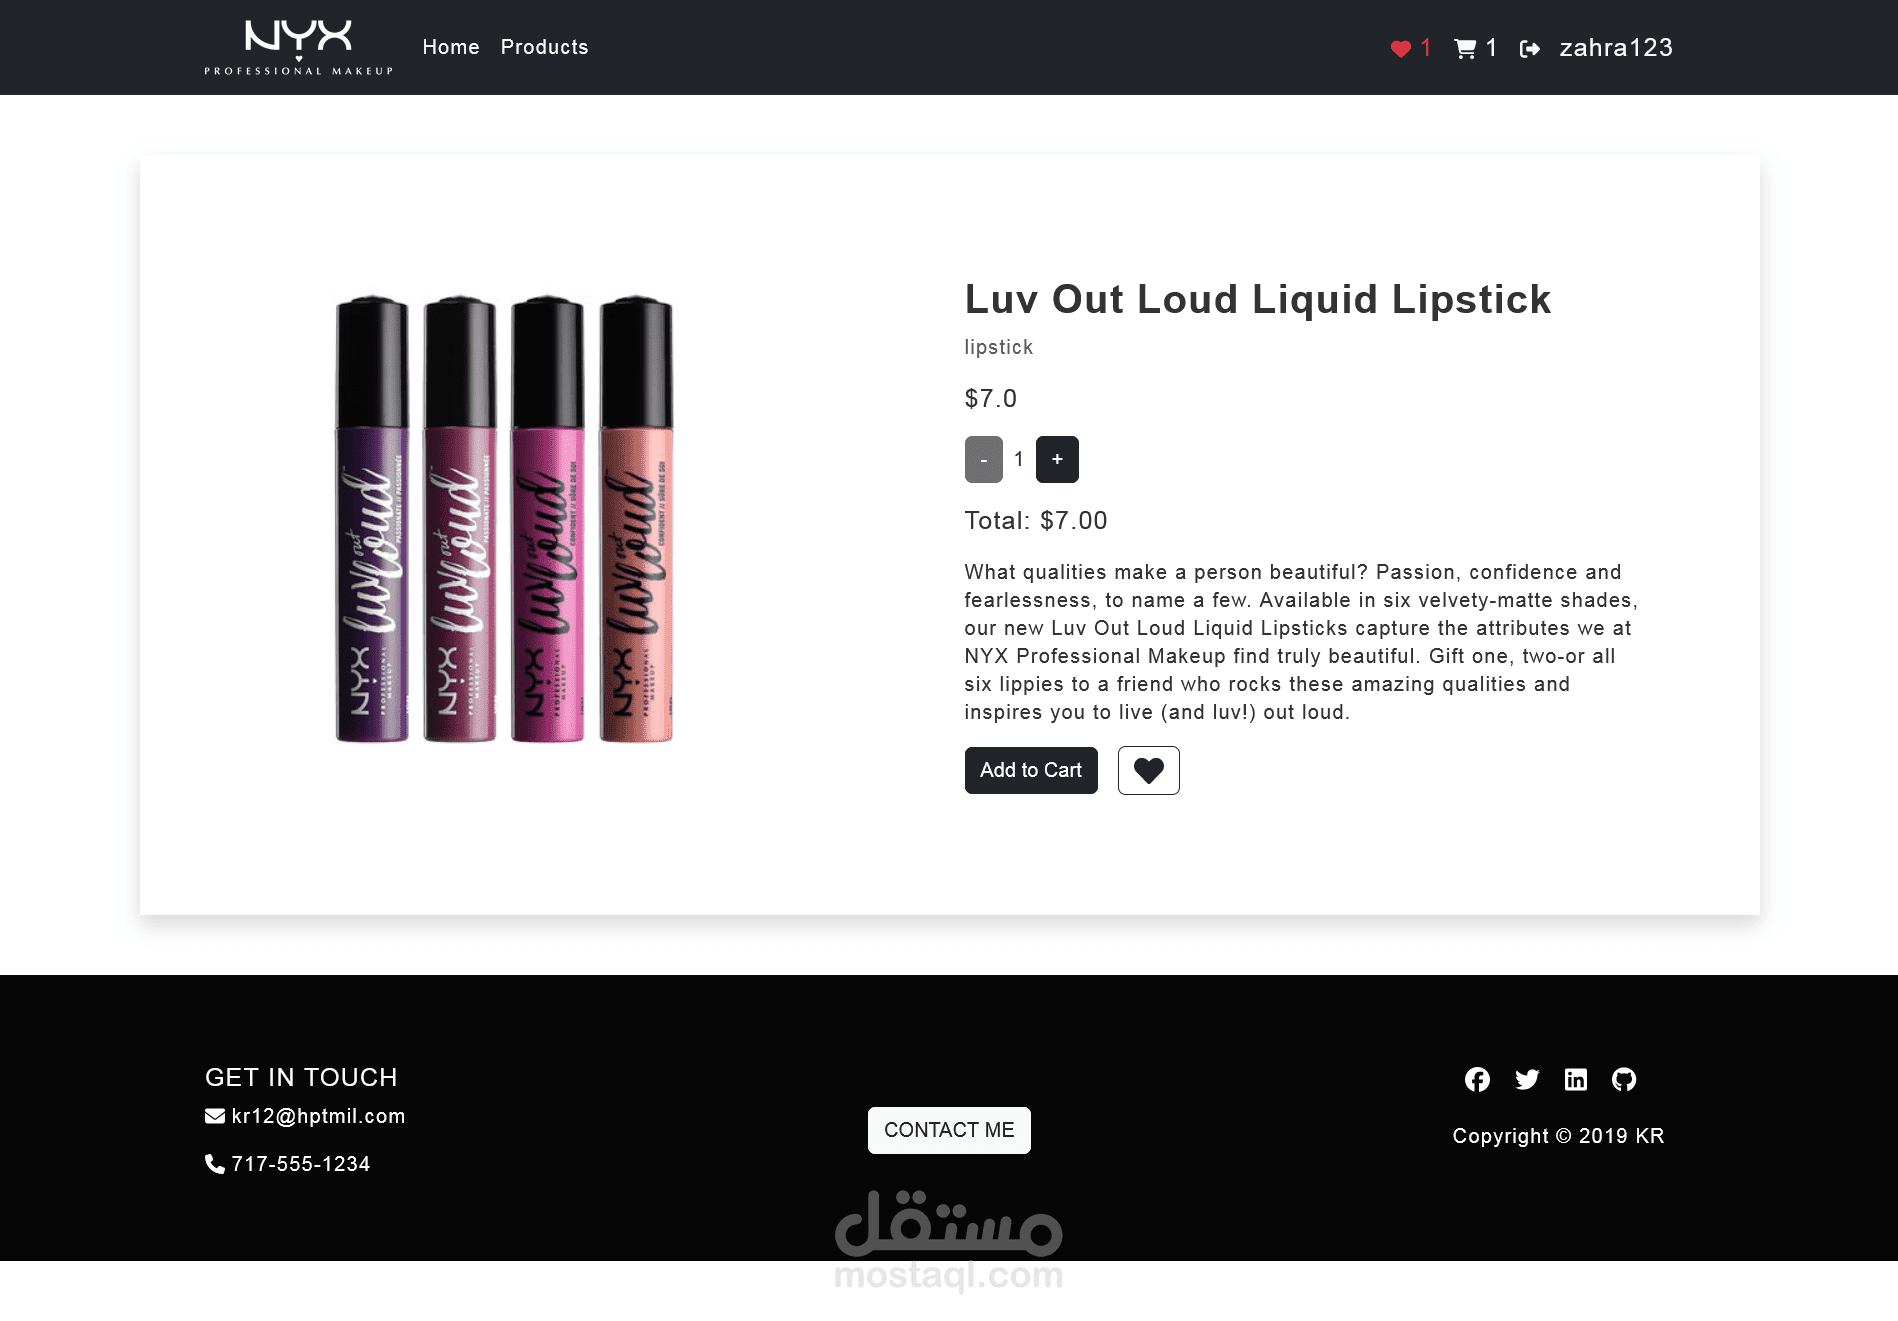The height and width of the screenshot is (1321, 1898).
Task: Open the GitHub icon in footer
Action: (x=1624, y=1079)
